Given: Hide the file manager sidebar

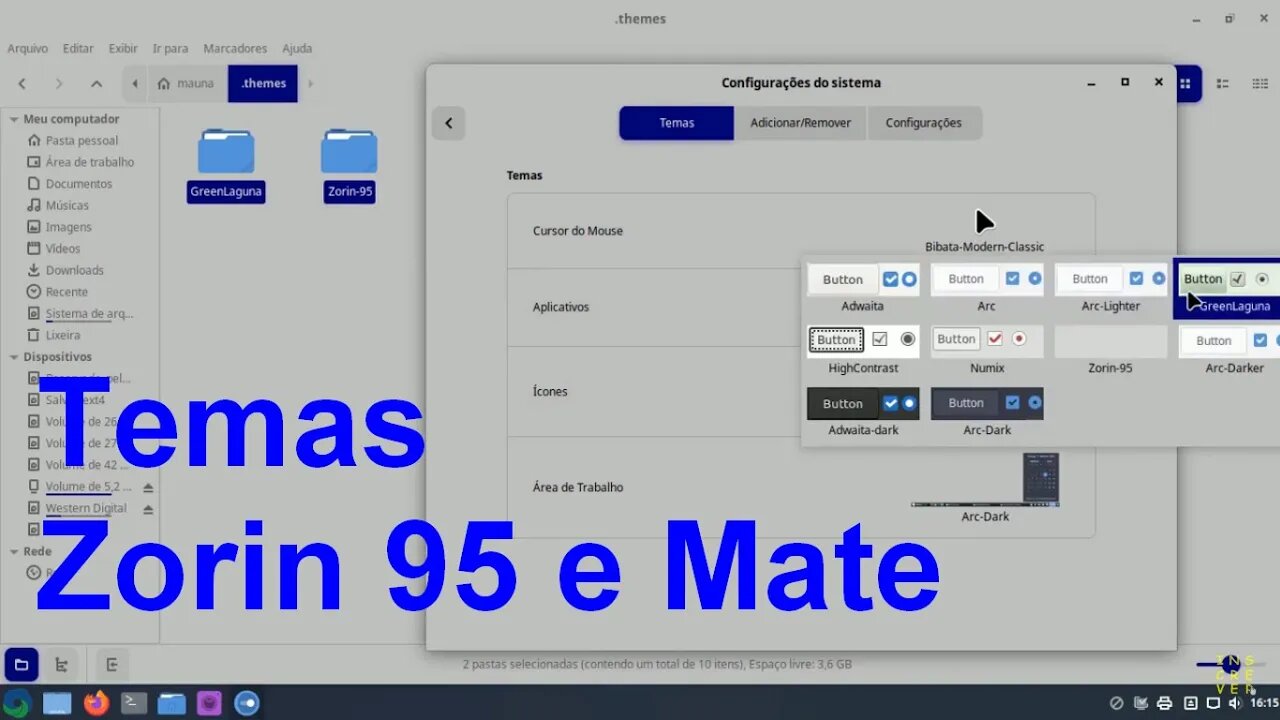Looking at the screenshot, I should (x=112, y=665).
